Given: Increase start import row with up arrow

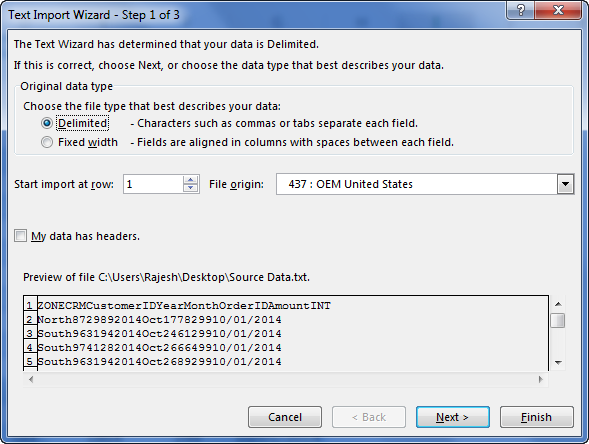Looking at the screenshot, I should click(x=190, y=180).
